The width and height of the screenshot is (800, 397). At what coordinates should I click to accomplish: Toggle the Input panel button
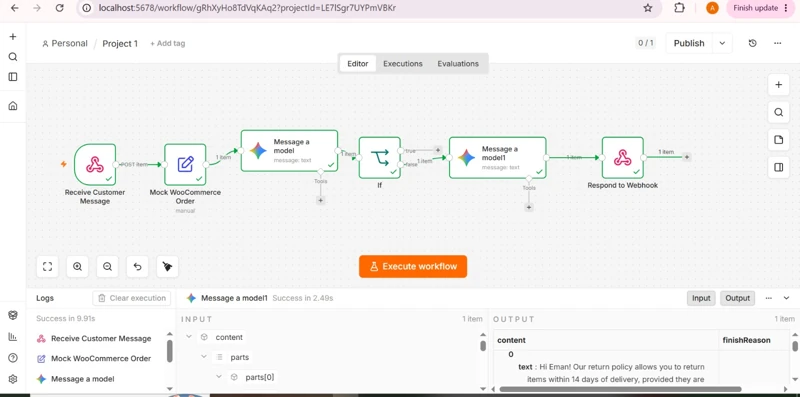[701, 298]
